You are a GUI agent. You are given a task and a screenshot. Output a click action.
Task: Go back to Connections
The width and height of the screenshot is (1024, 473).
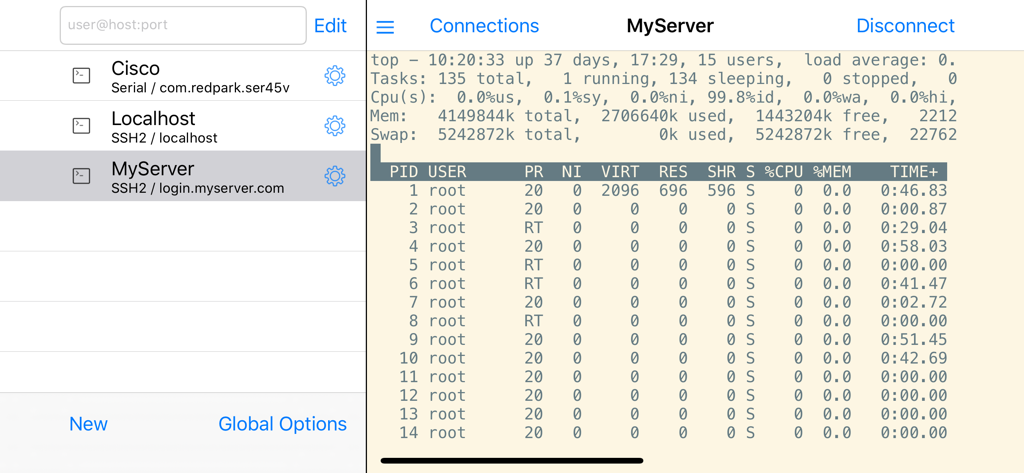coord(484,25)
